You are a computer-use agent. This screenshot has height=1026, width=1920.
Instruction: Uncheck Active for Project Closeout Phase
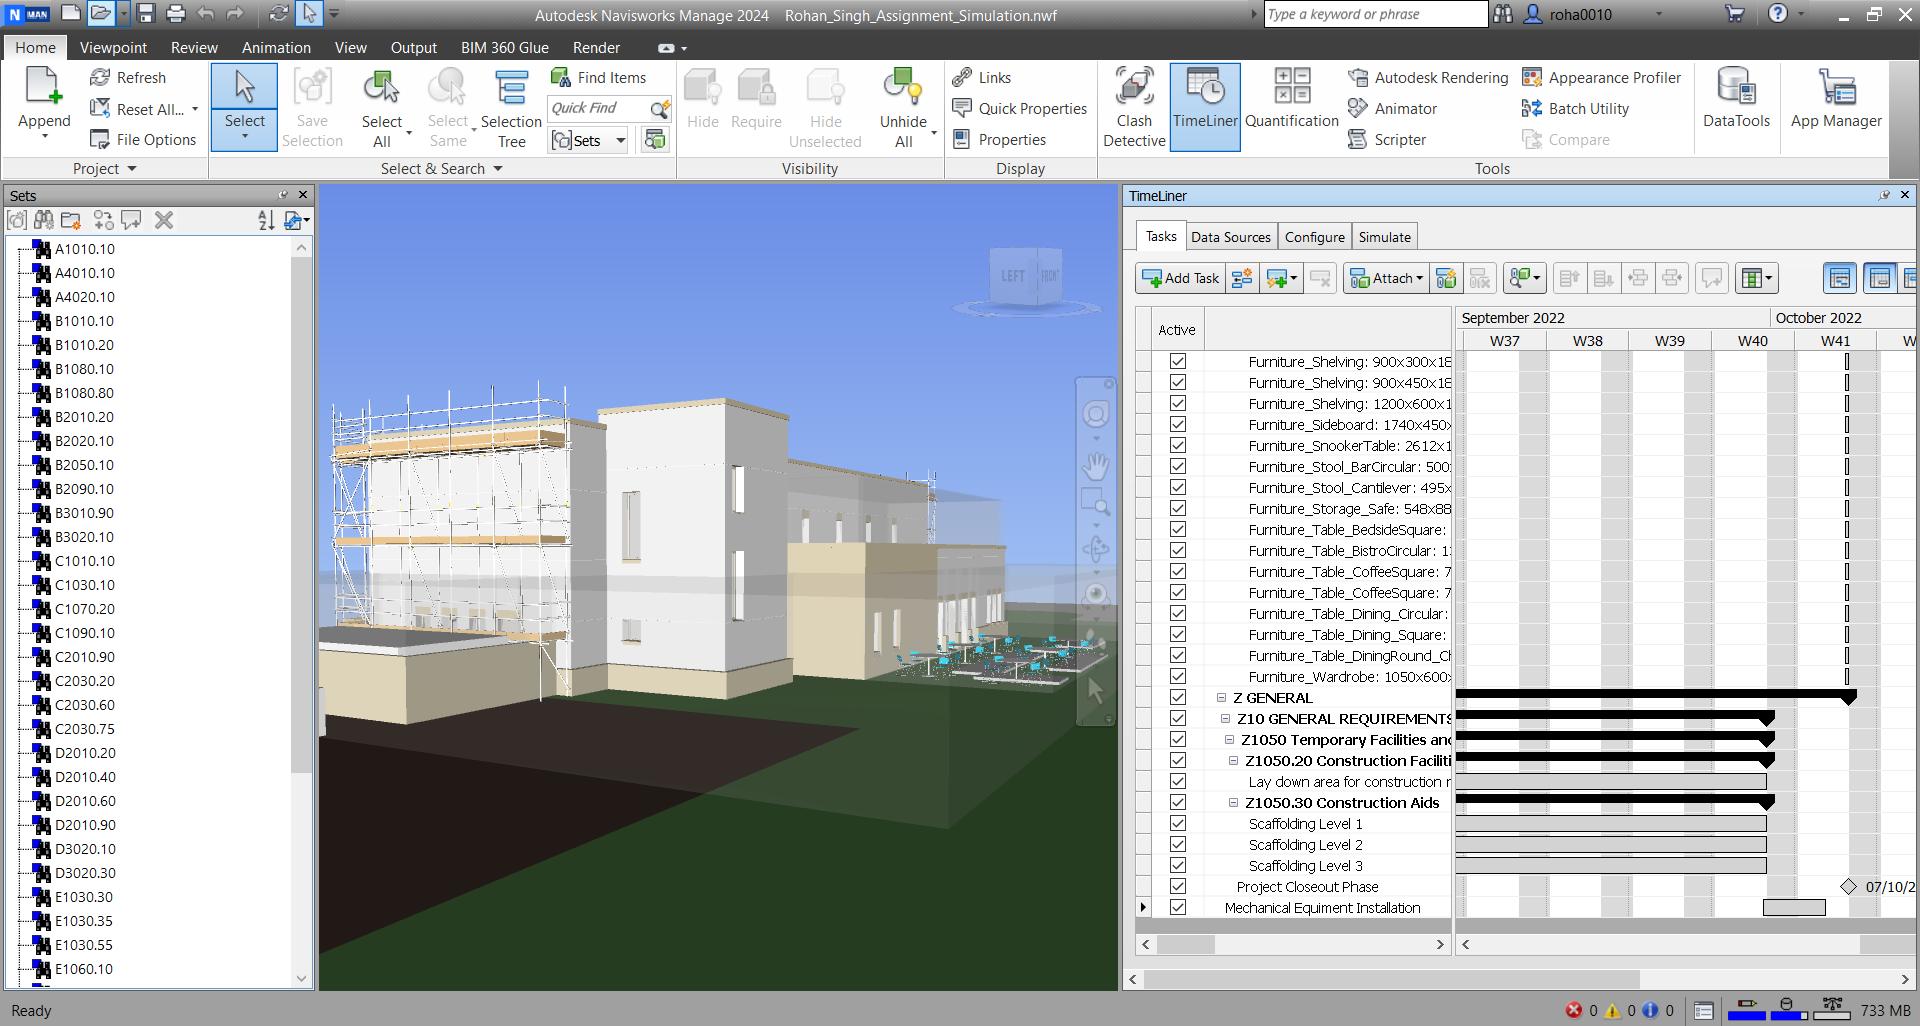click(x=1178, y=887)
